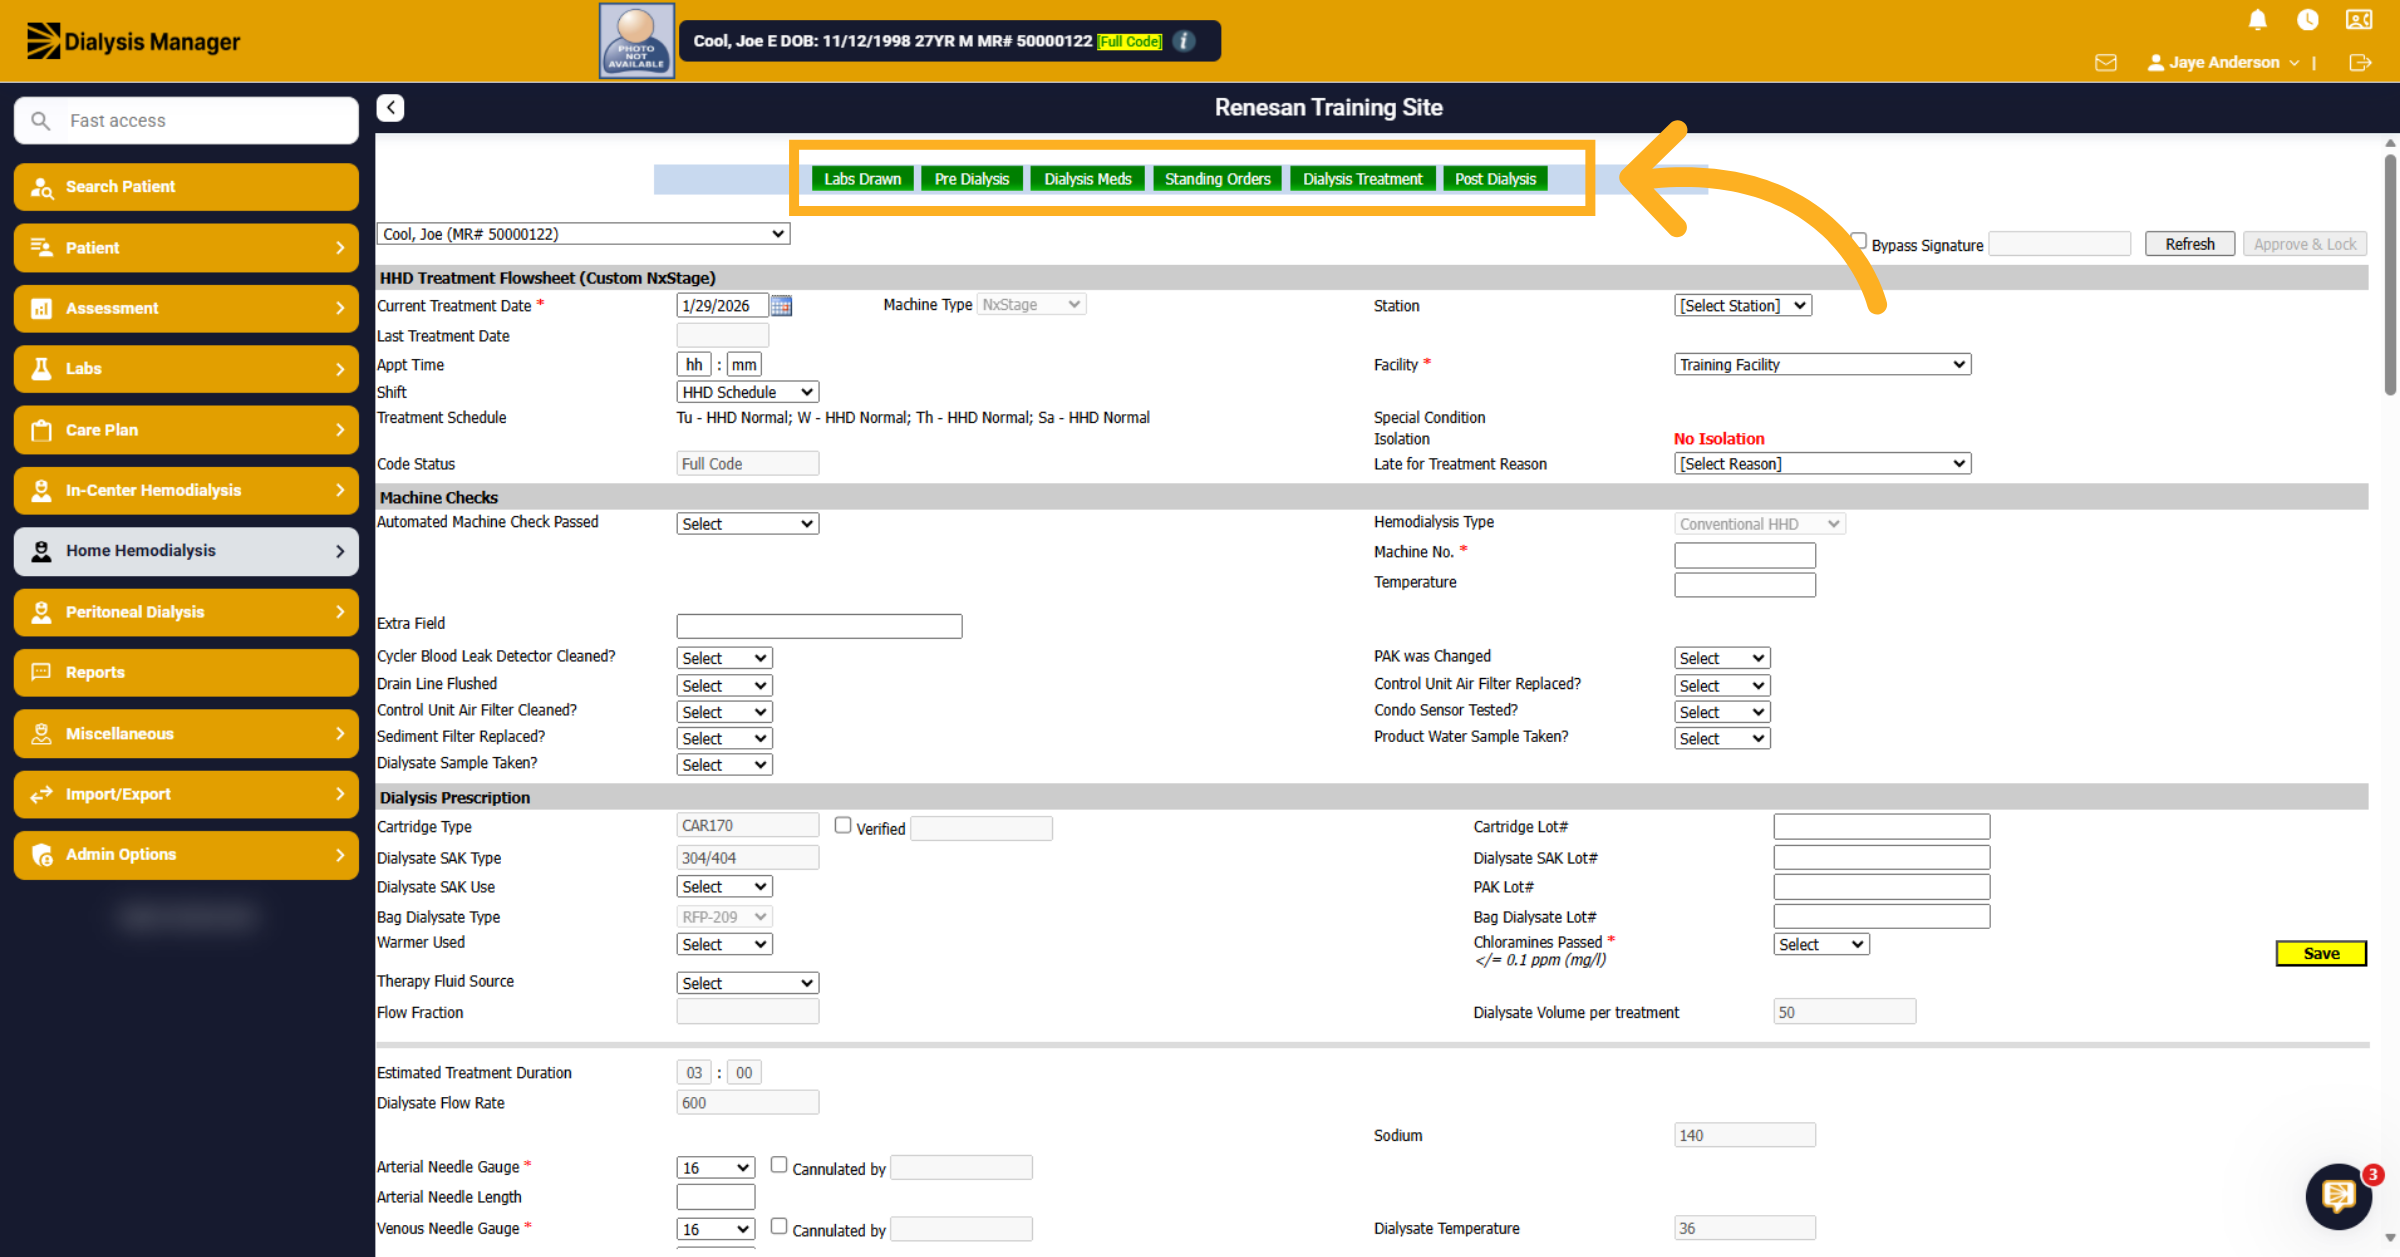Open calendar picker for Current Treatment Date
Image resolution: width=2400 pixels, height=1257 pixels.
click(x=781, y=306)
